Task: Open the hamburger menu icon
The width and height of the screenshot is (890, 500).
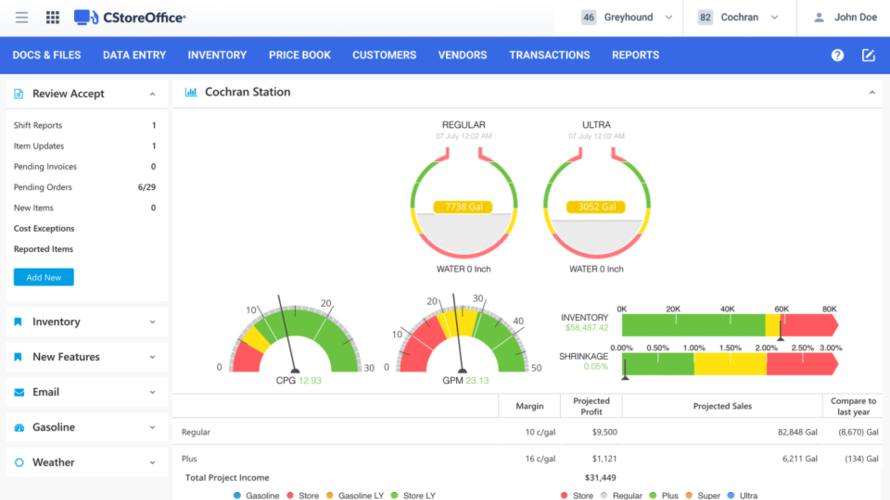Action: [22, 18]
